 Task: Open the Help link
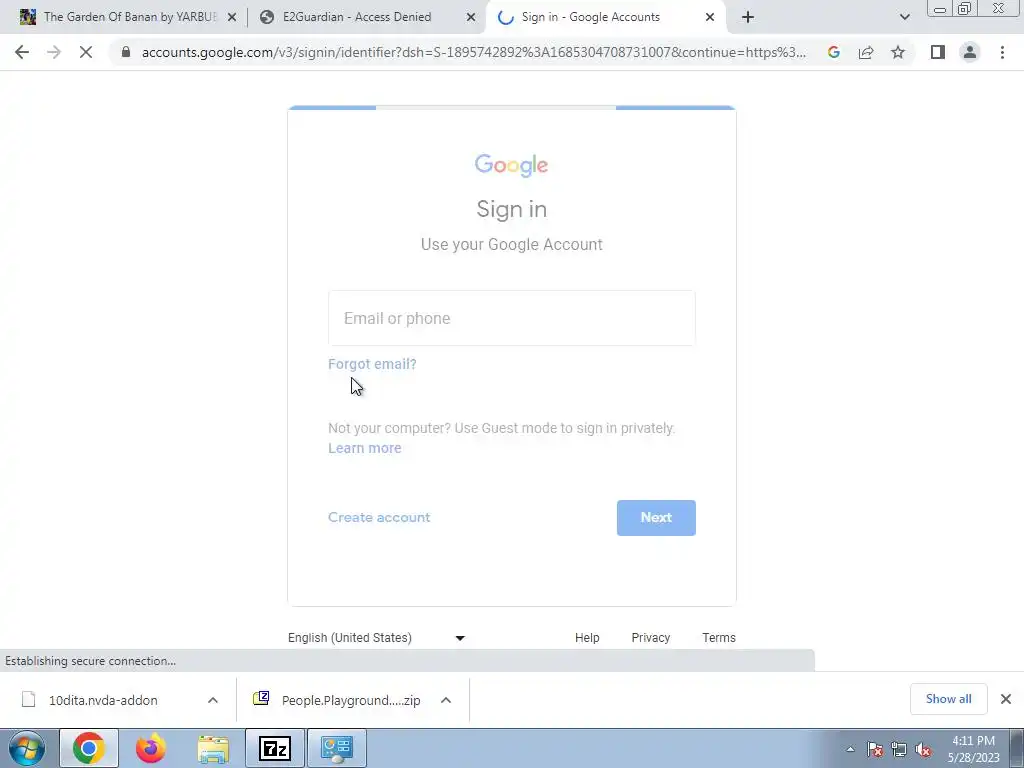(x=587, y=637)
